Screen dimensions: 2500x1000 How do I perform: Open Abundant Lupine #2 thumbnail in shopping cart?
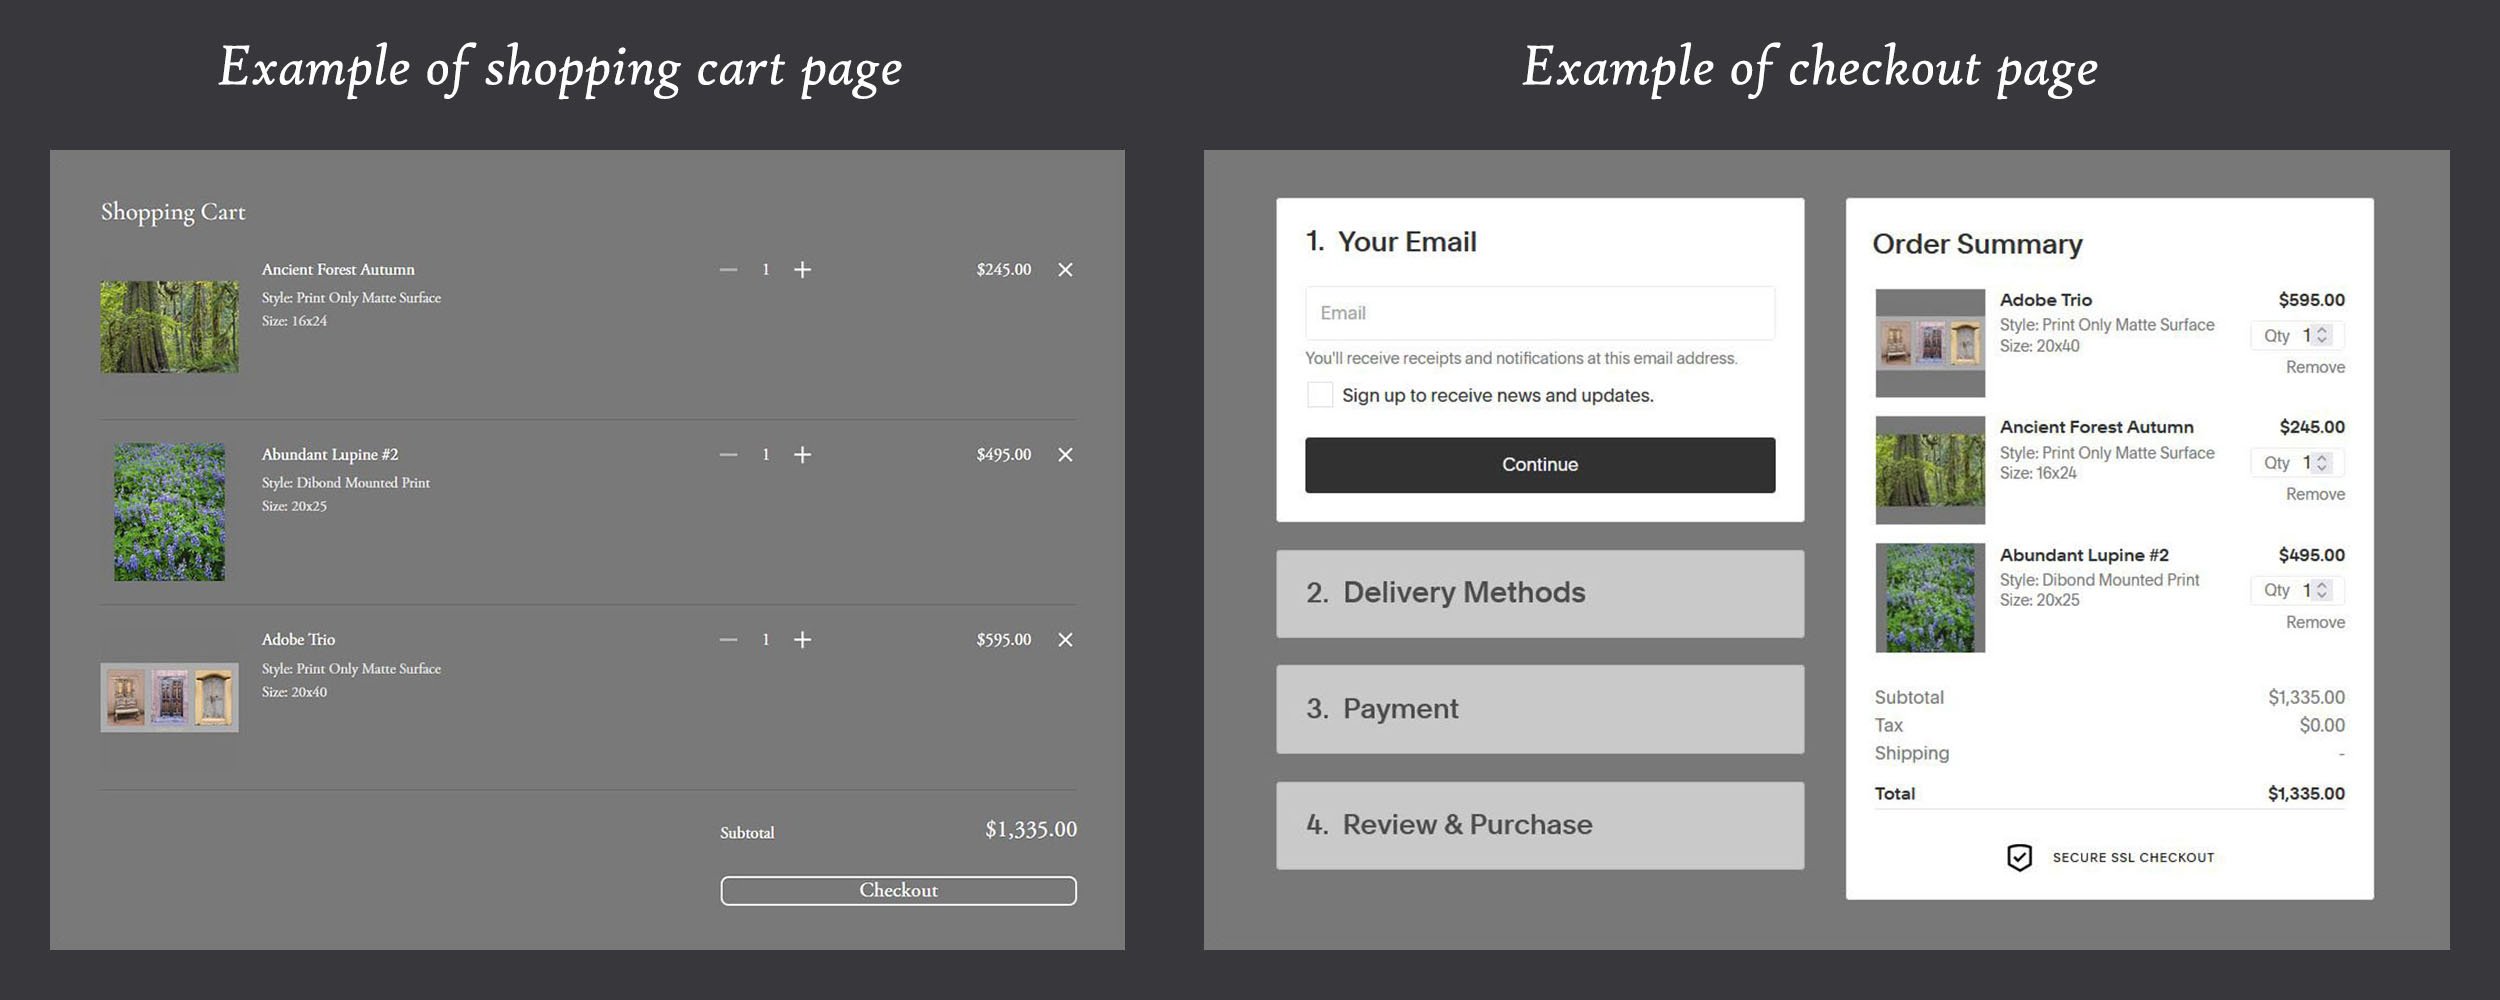tap(169, 512)
